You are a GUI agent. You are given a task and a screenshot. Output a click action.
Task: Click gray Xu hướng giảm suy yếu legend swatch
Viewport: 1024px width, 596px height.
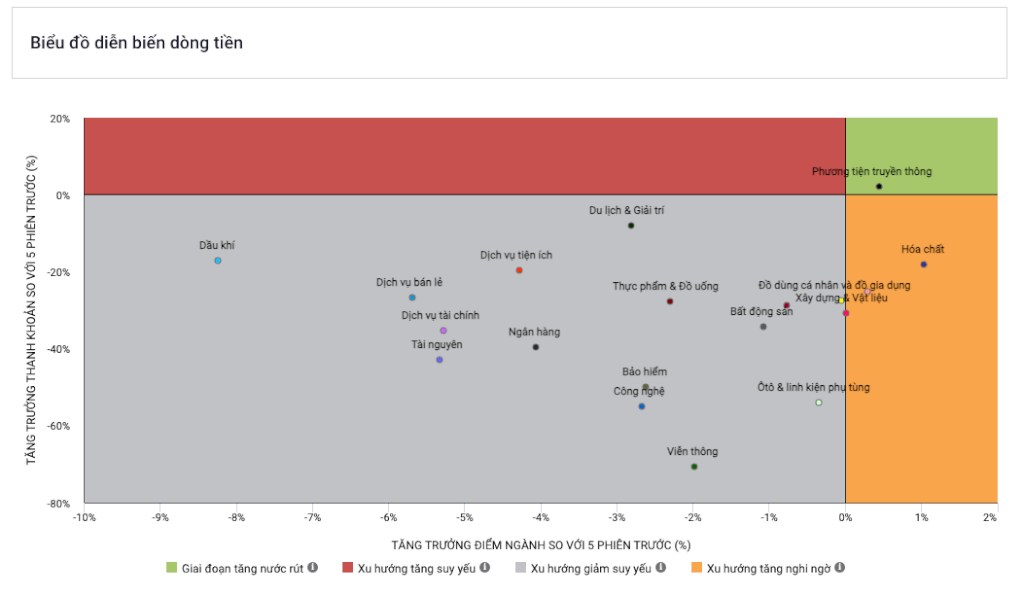[520, 567]
